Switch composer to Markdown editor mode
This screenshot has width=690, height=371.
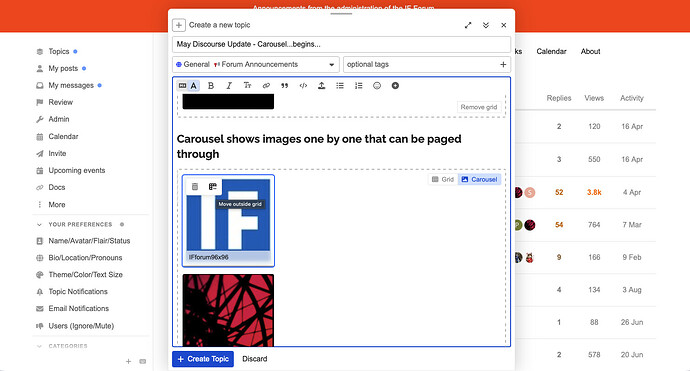183,86
